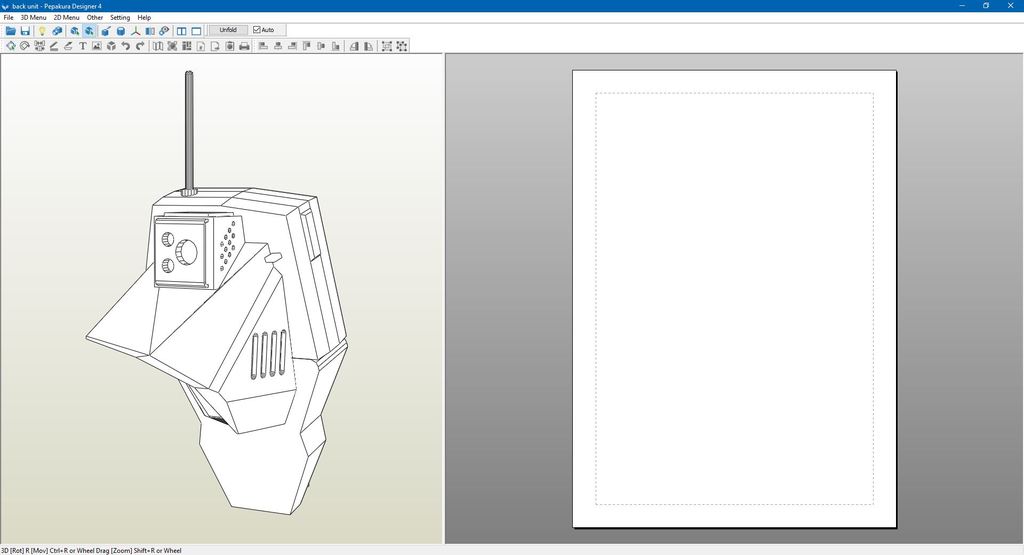Select the edit flaps tool icon
The image size is (1024, 555).
click(54, 46)
